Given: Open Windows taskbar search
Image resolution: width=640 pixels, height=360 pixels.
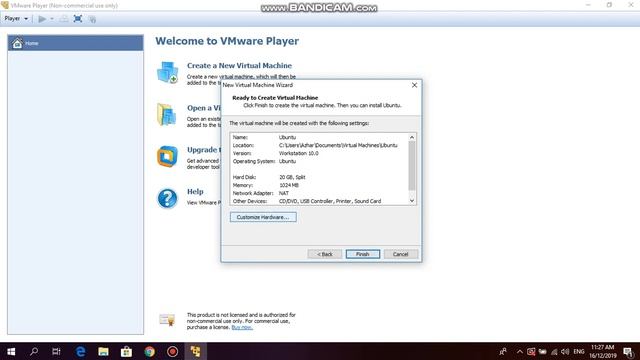Looking at the screenshot, I should tap(34, 351).
